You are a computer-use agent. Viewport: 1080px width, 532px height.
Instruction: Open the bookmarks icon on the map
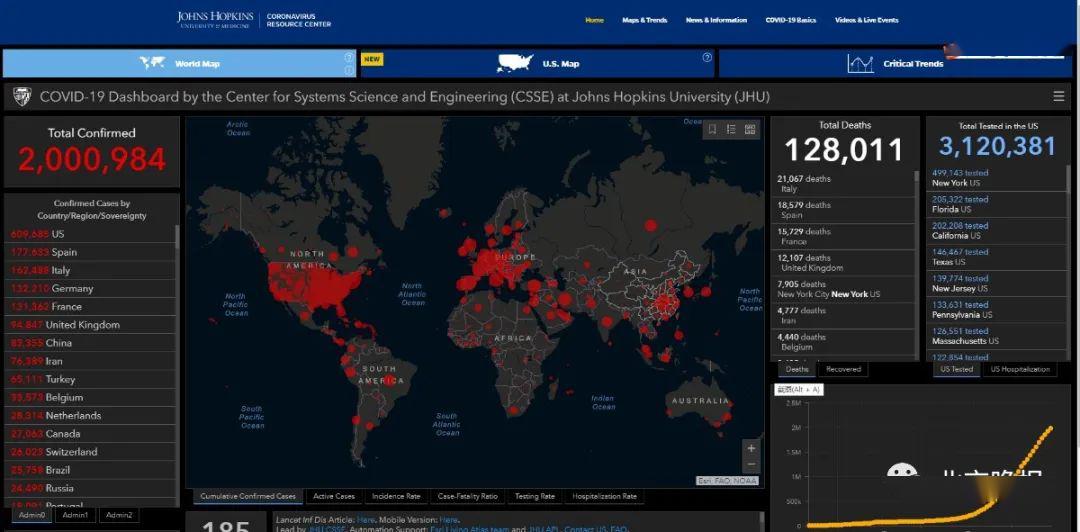[x=712, y=130]
